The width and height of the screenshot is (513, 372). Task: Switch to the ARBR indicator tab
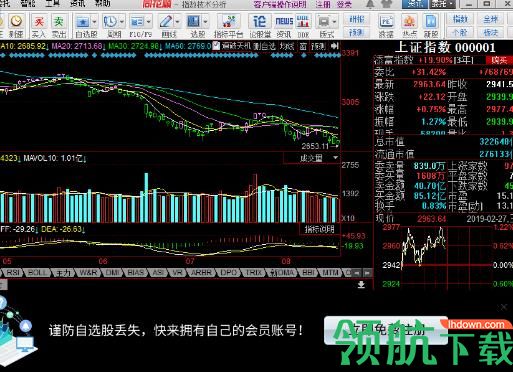[201, 273]
